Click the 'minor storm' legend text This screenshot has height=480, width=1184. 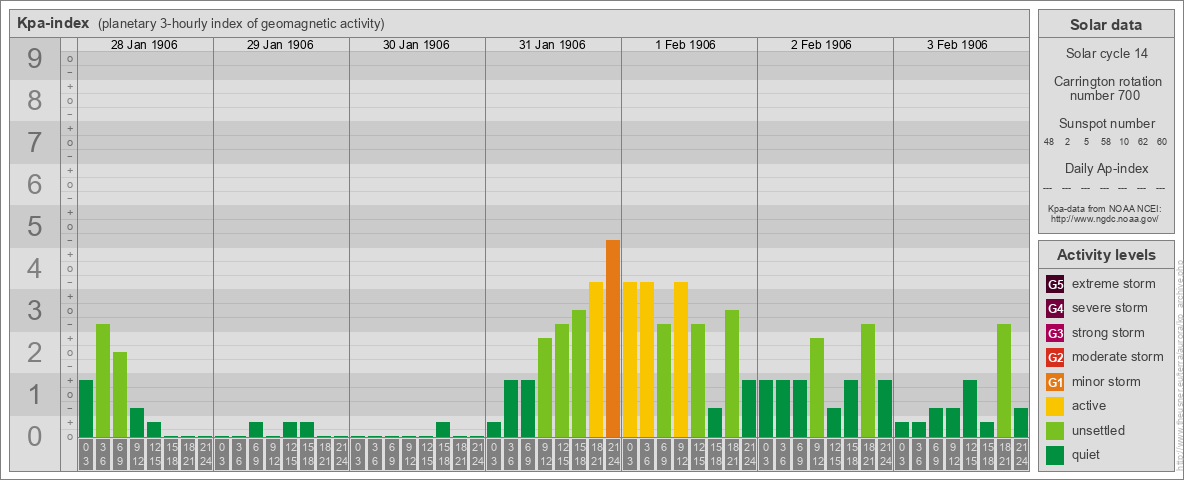coord(1106,381)
